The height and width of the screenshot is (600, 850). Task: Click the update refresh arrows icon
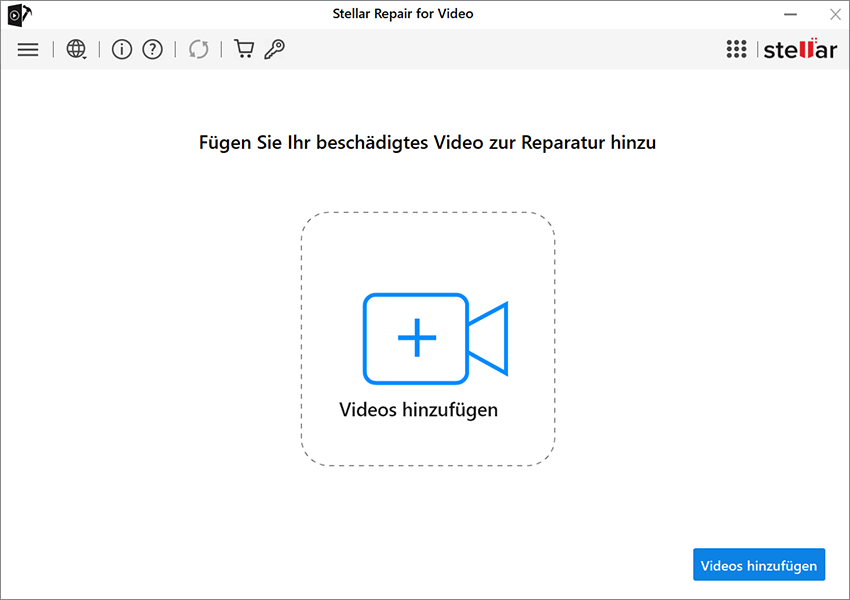pos(198,49)
